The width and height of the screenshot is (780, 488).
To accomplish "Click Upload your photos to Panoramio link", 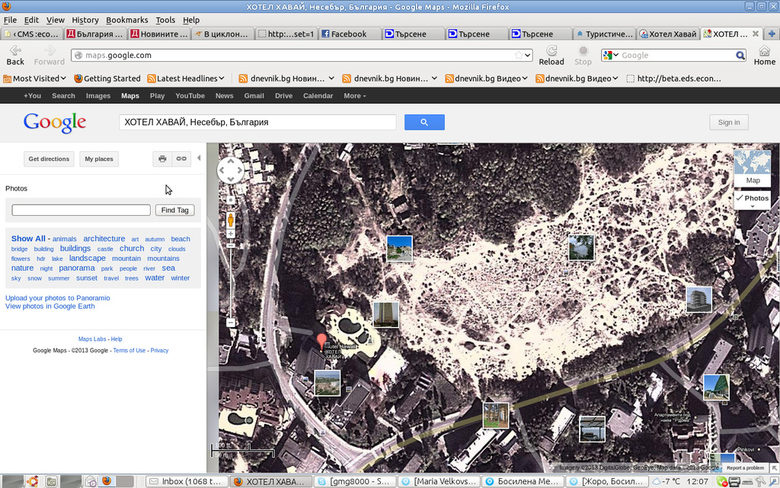I will [x=58, y=298].
